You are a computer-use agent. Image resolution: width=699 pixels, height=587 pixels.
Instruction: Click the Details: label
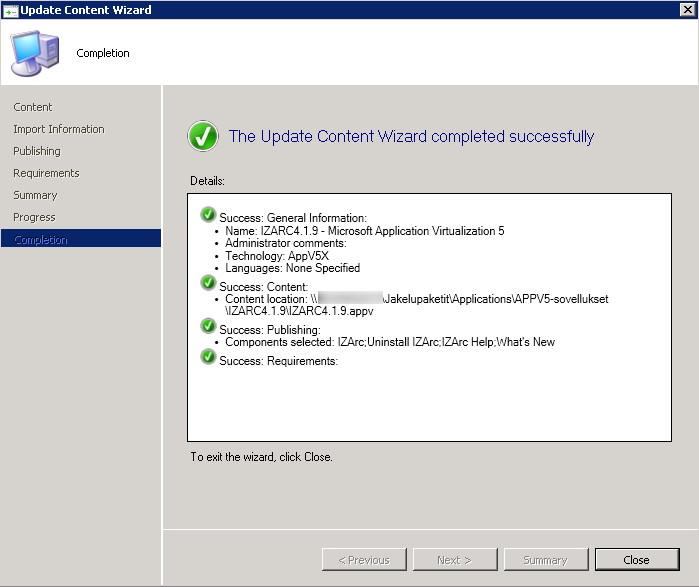(x=207, y=181)
